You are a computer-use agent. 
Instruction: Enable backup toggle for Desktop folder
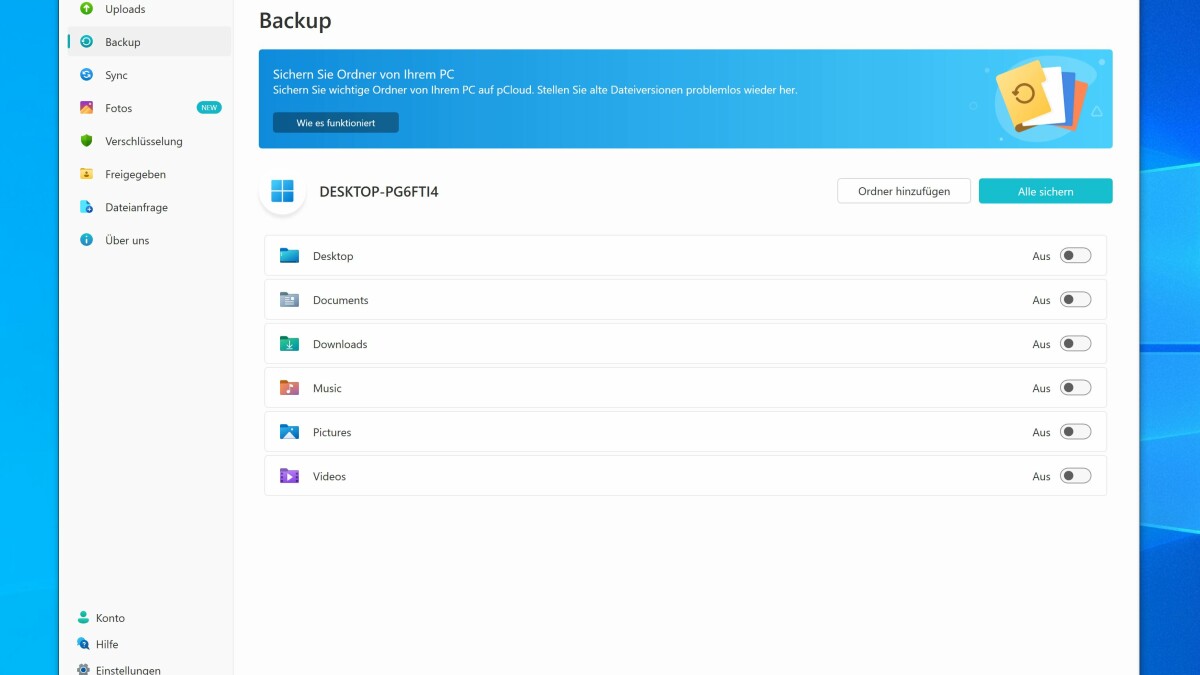coord(1075,256)
